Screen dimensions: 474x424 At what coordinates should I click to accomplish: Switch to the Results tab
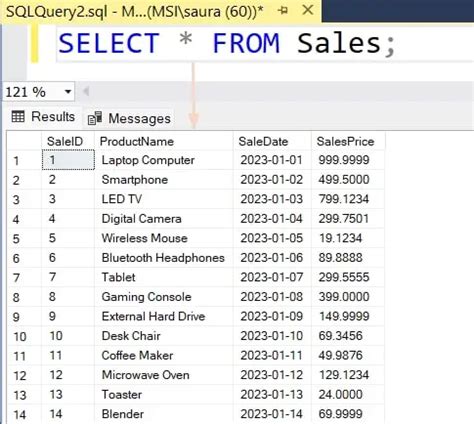(x=43, y=117)
